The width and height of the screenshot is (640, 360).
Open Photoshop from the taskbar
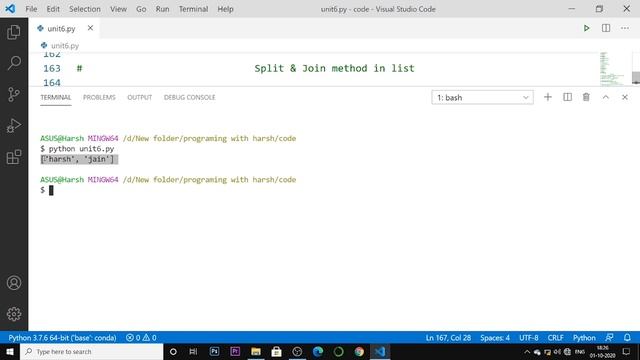coord(214,351)
